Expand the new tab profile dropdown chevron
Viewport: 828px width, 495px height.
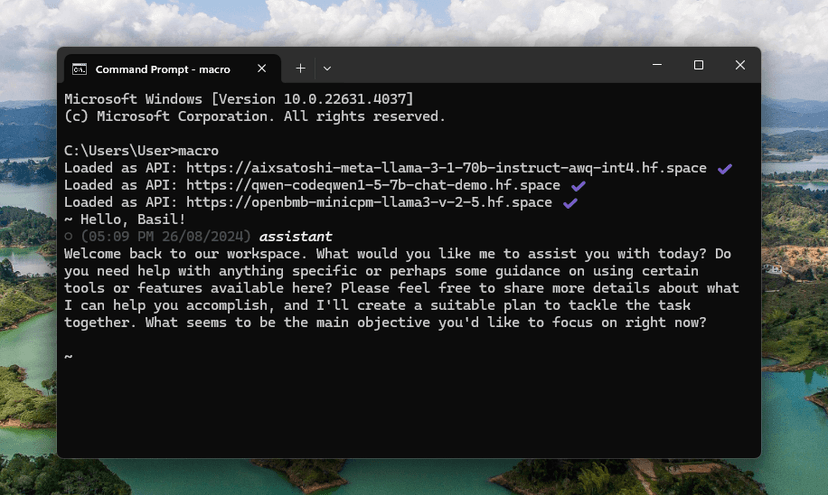click(327, 68)
